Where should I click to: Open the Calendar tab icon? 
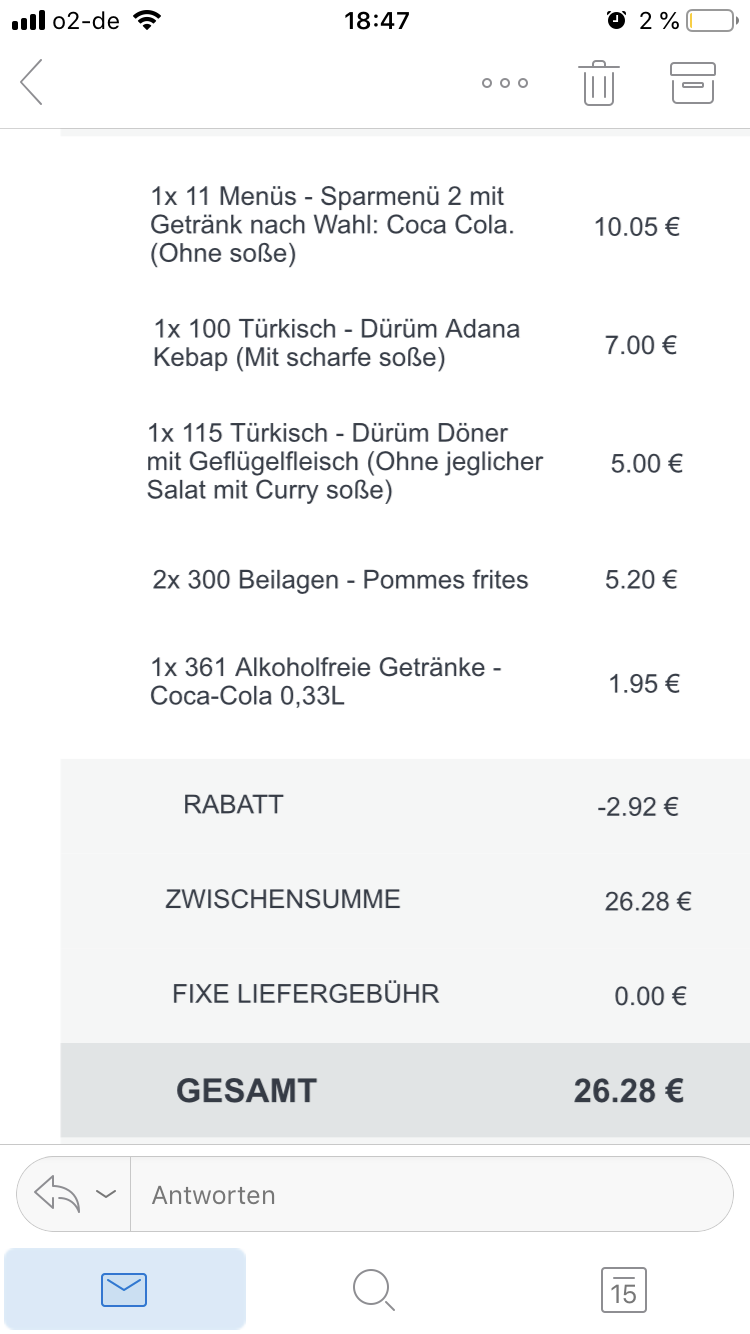pos(624,1289)
